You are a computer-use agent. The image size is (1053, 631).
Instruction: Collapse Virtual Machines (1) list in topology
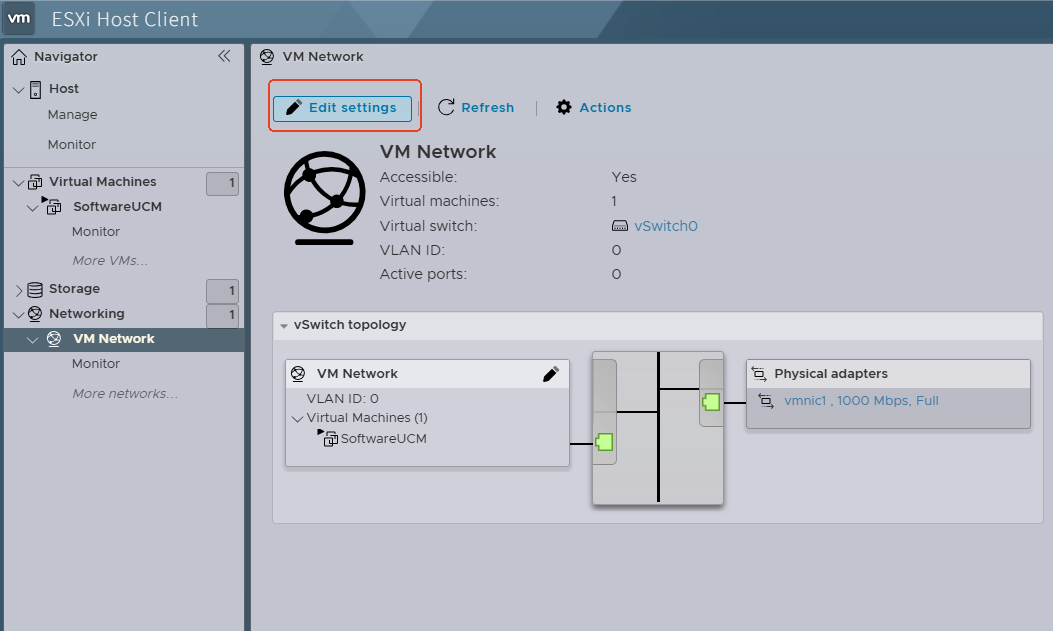coord(297,418)
